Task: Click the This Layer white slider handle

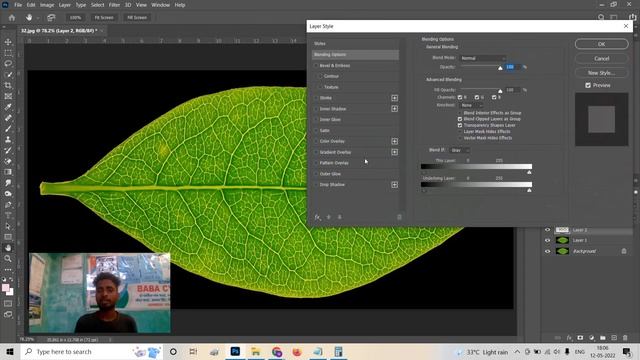Action: (x=529, y=172)
